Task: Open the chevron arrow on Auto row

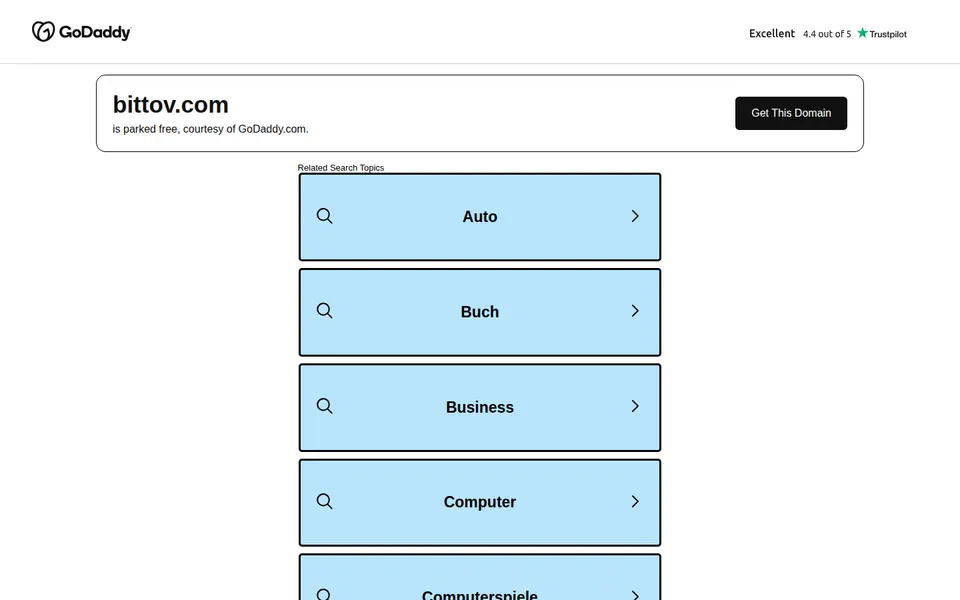Action: 635,216
